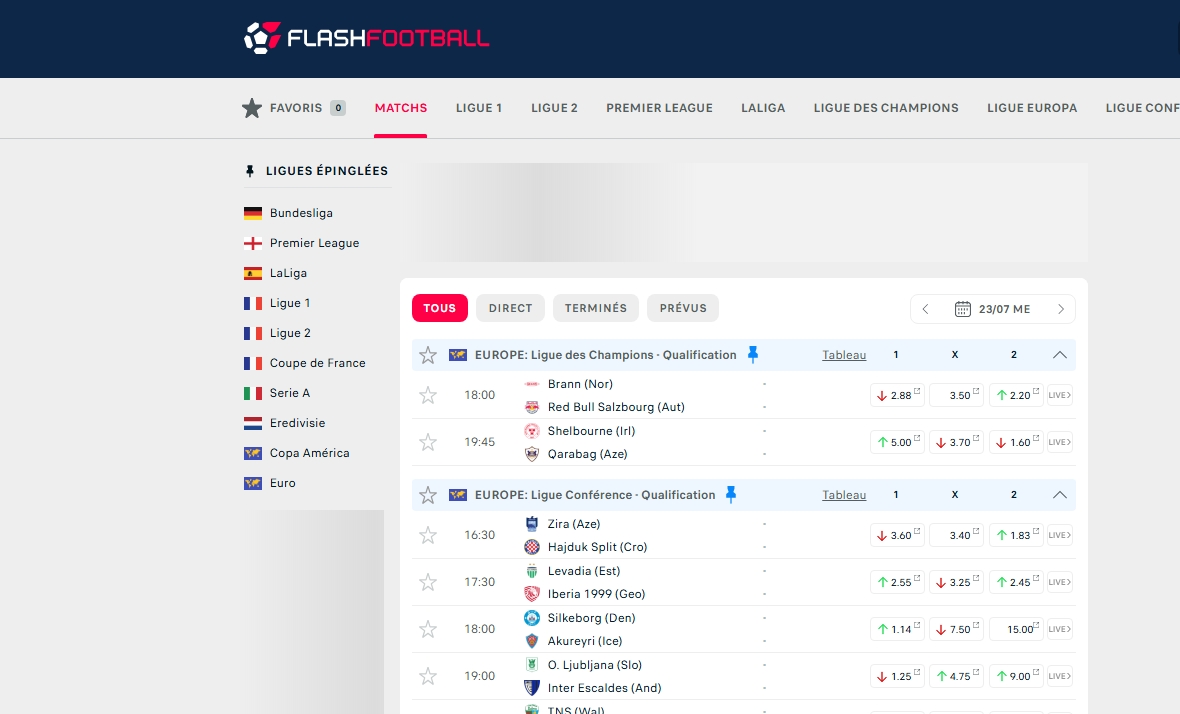Click the Brann home odds 2.88
The image size is (1180, 714).
tap(897, 395)
